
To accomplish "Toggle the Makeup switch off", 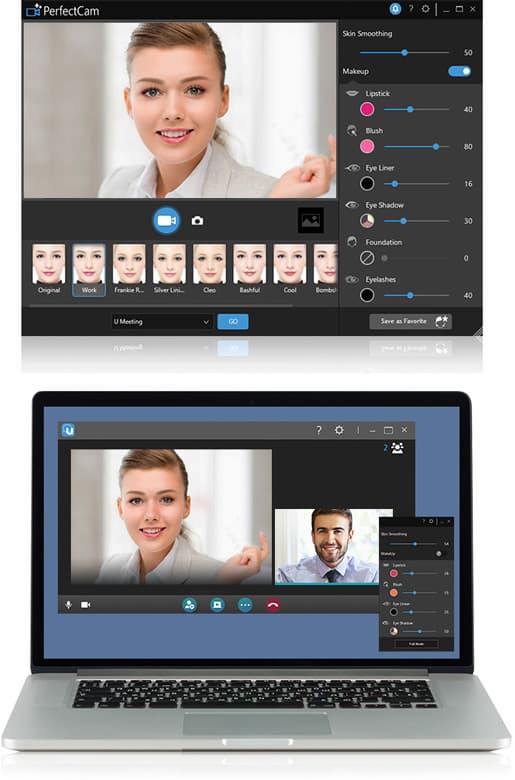I will 459,71.
